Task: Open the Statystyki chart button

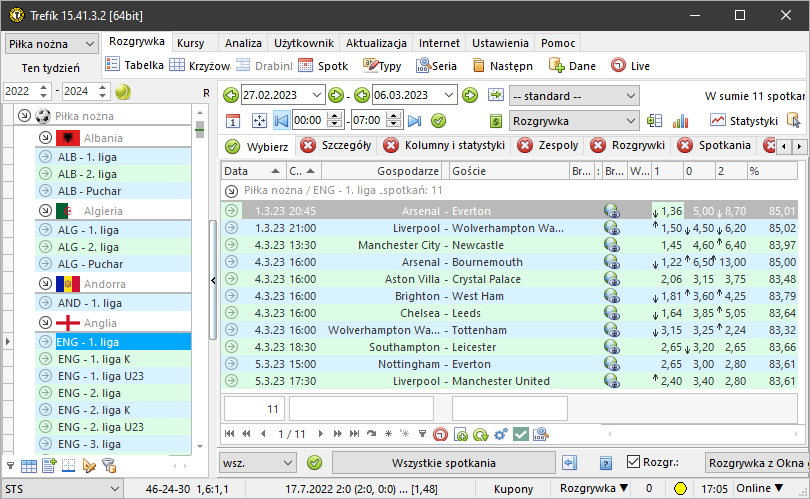Action: click(744, 121)
